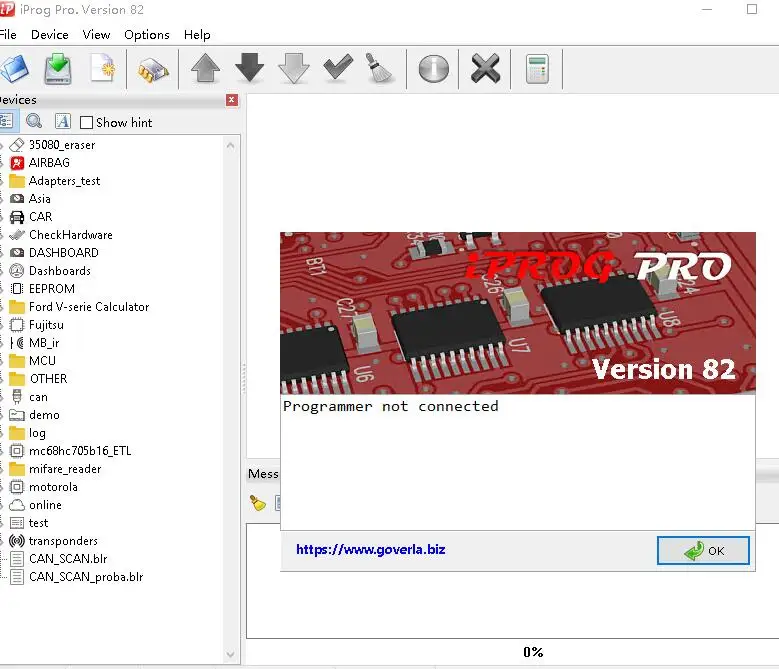Toggle the Show hint checkbox
779x669 pixels.
tap(86, 122)
